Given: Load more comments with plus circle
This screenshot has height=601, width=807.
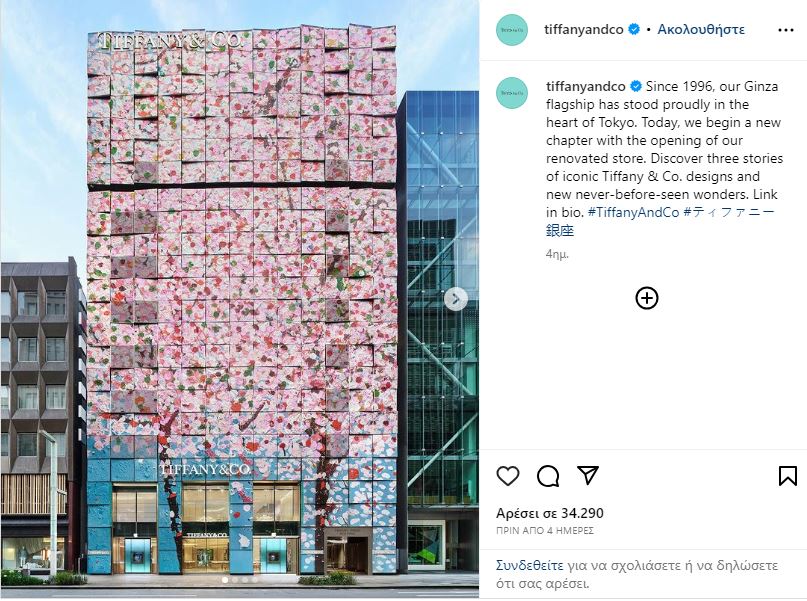Looking at the screenshot, I should point(646,298).
